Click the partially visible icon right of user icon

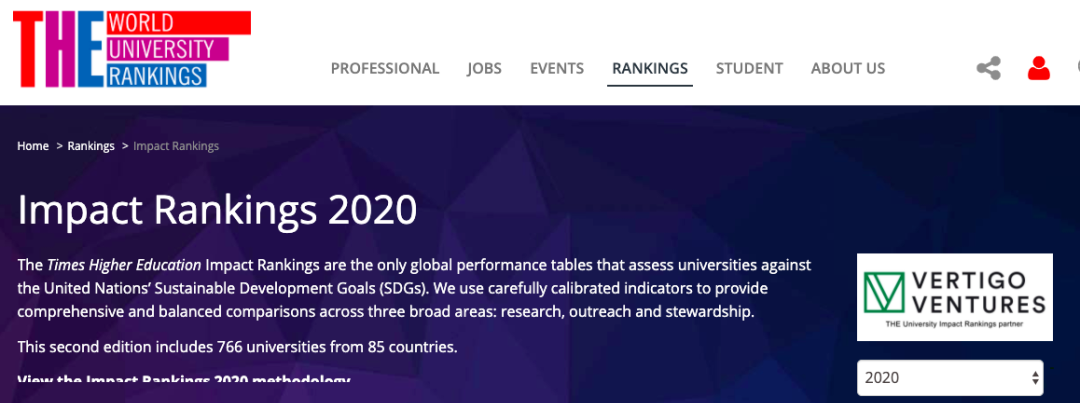click(x=1076, y=68)
